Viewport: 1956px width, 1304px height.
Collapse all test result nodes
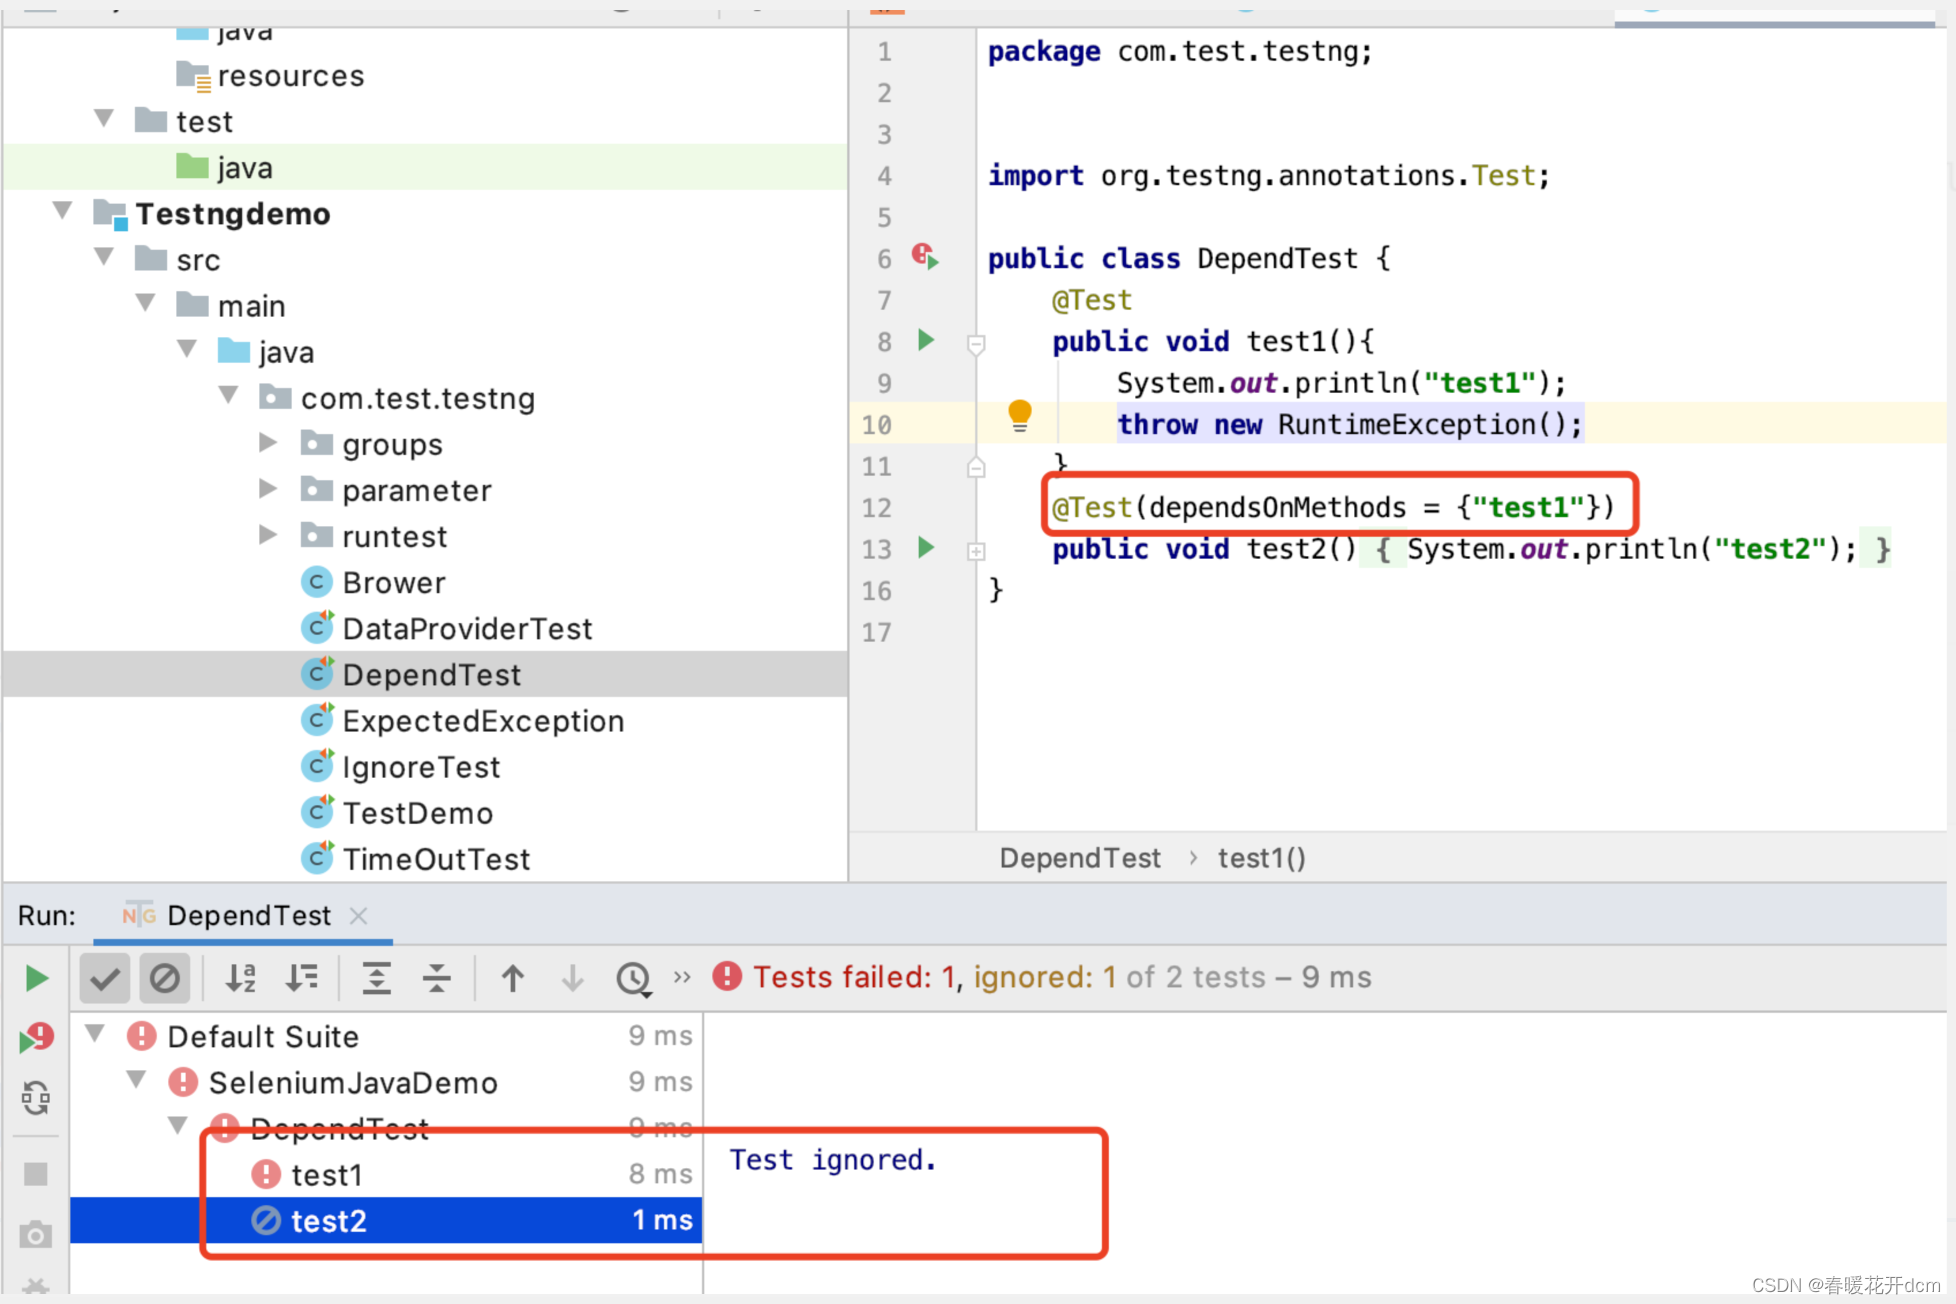[x=436, y=978]
